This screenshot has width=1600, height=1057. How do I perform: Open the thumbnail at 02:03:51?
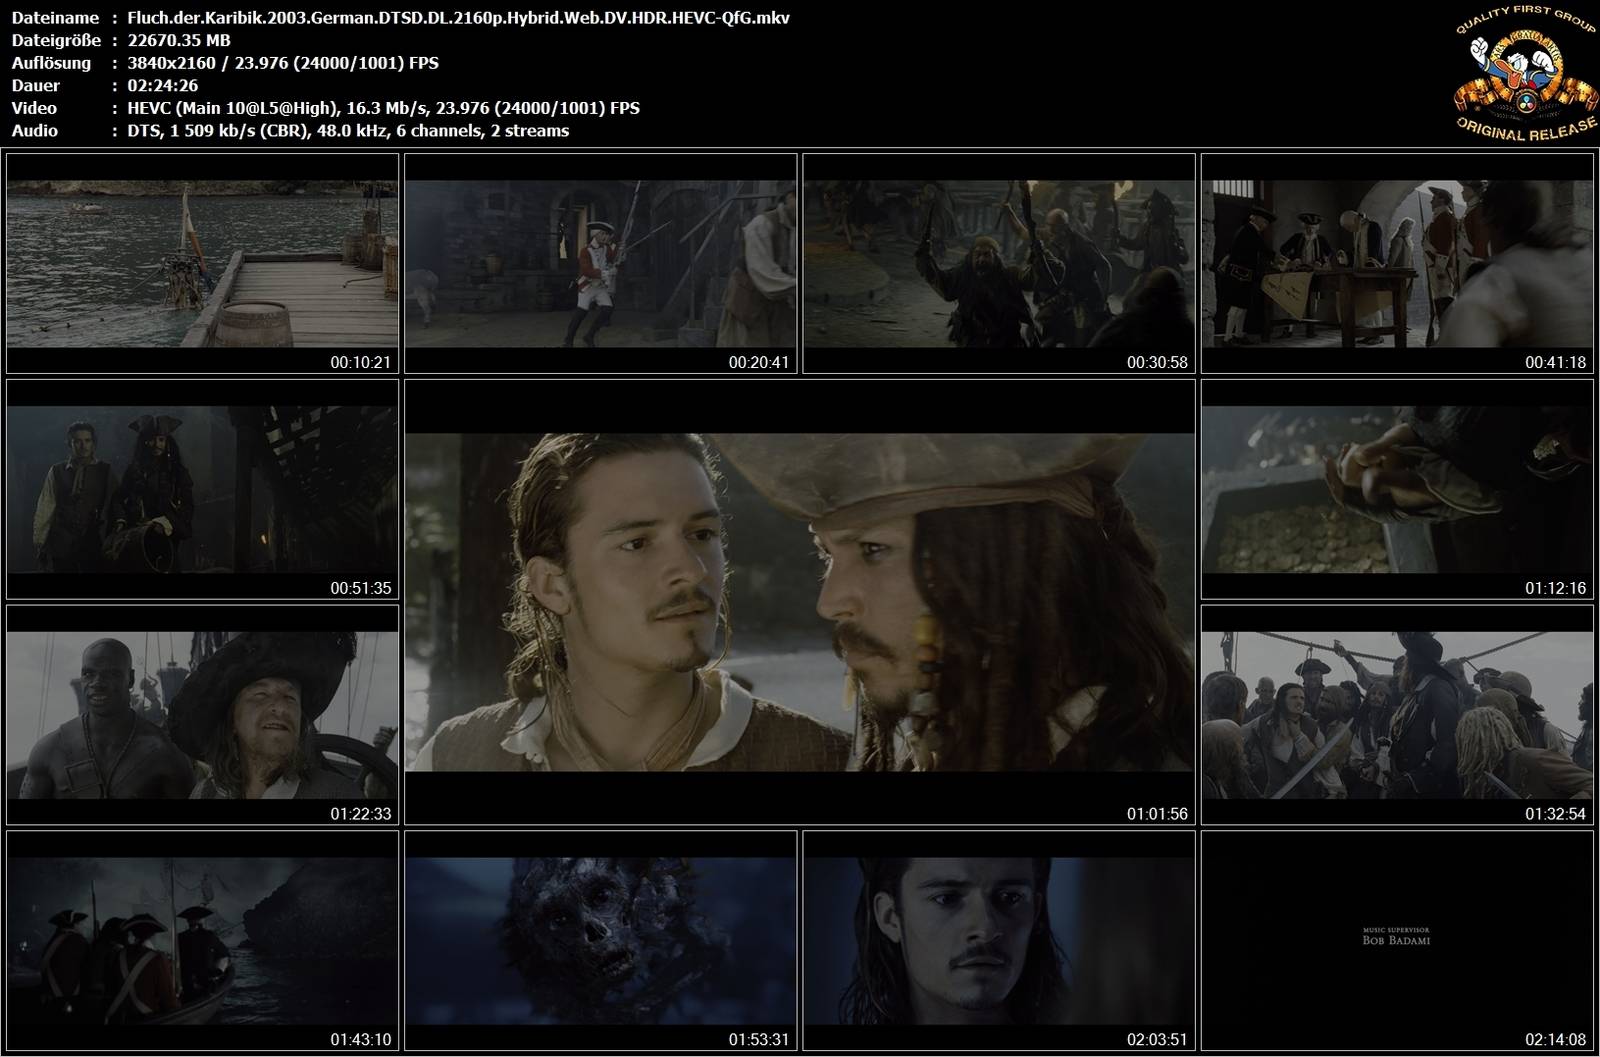point(999,940)
